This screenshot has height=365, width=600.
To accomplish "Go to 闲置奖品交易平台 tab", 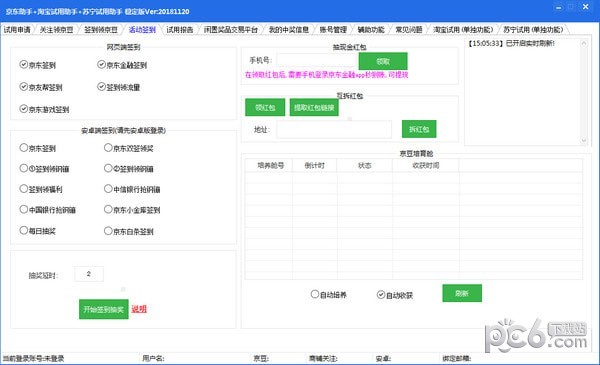I will tap(231, 29).
